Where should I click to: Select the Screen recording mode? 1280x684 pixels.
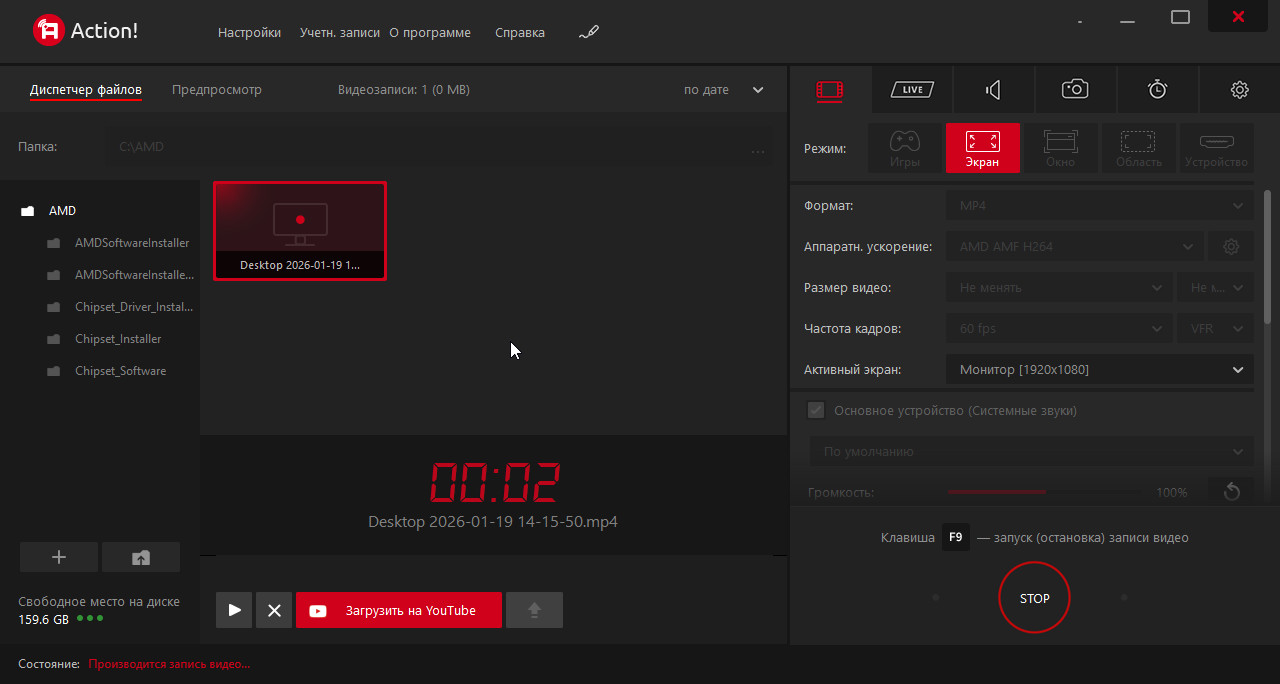pos(982,148)
